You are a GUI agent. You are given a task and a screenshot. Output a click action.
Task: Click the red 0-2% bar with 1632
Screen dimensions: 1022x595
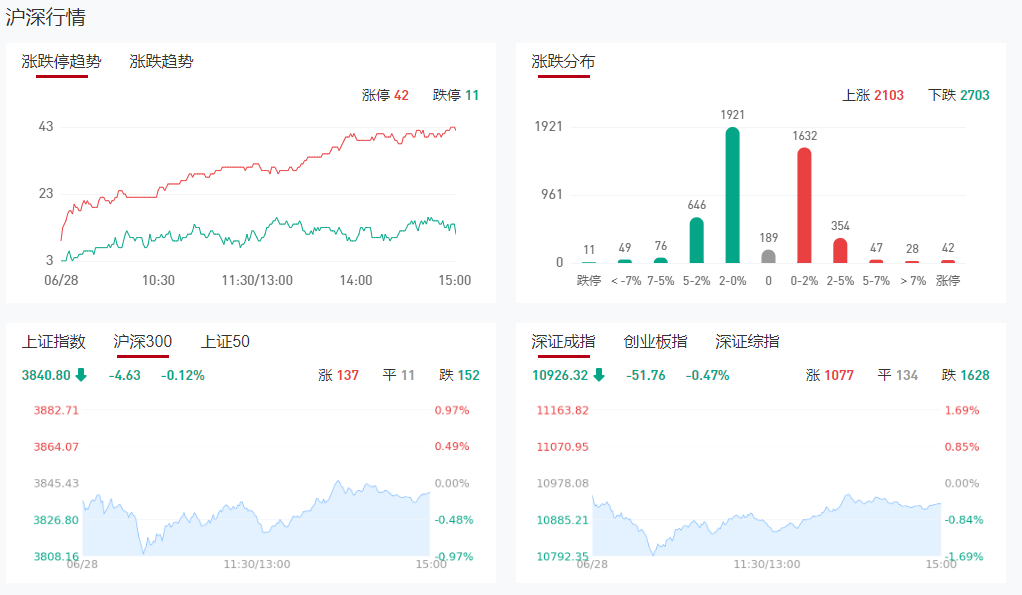pyautogui.click(x=804, y=205)
